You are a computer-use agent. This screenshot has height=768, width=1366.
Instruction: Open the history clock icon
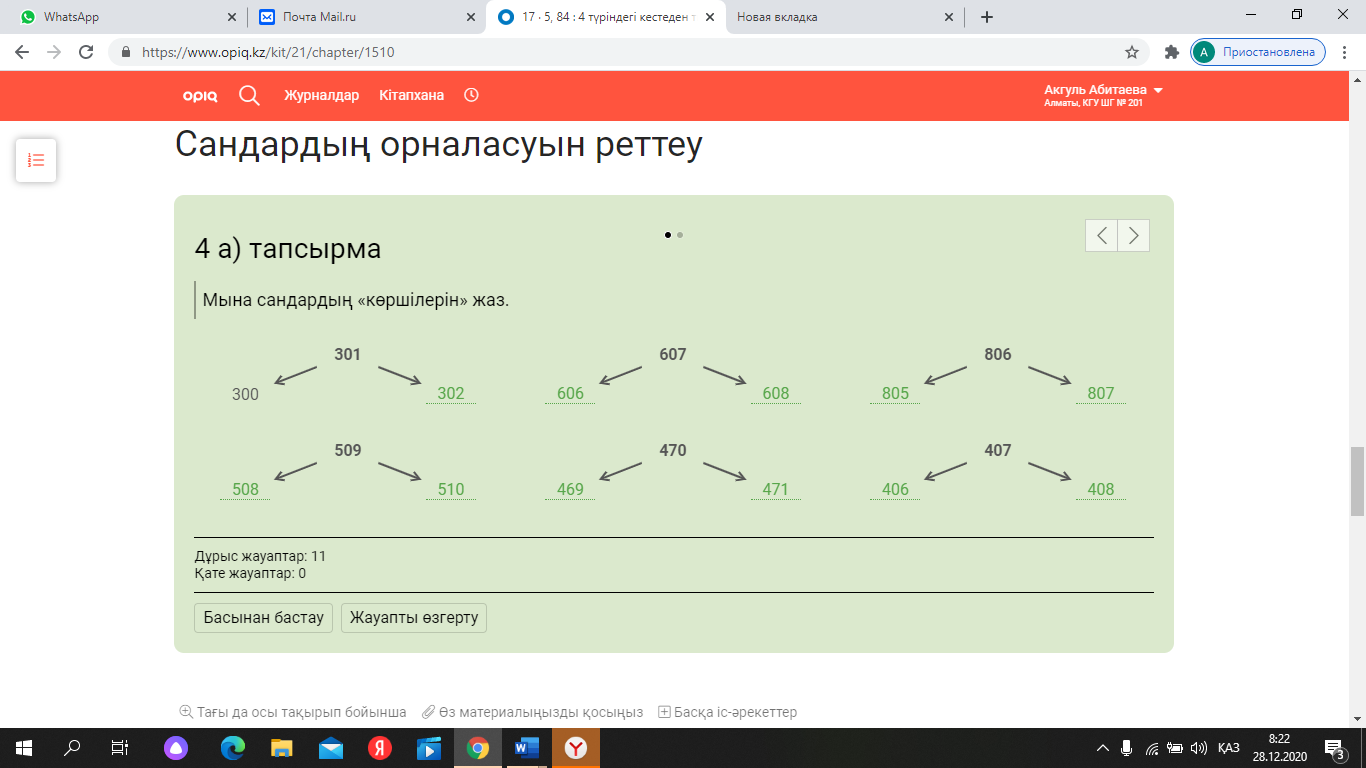tap(471, 95)
